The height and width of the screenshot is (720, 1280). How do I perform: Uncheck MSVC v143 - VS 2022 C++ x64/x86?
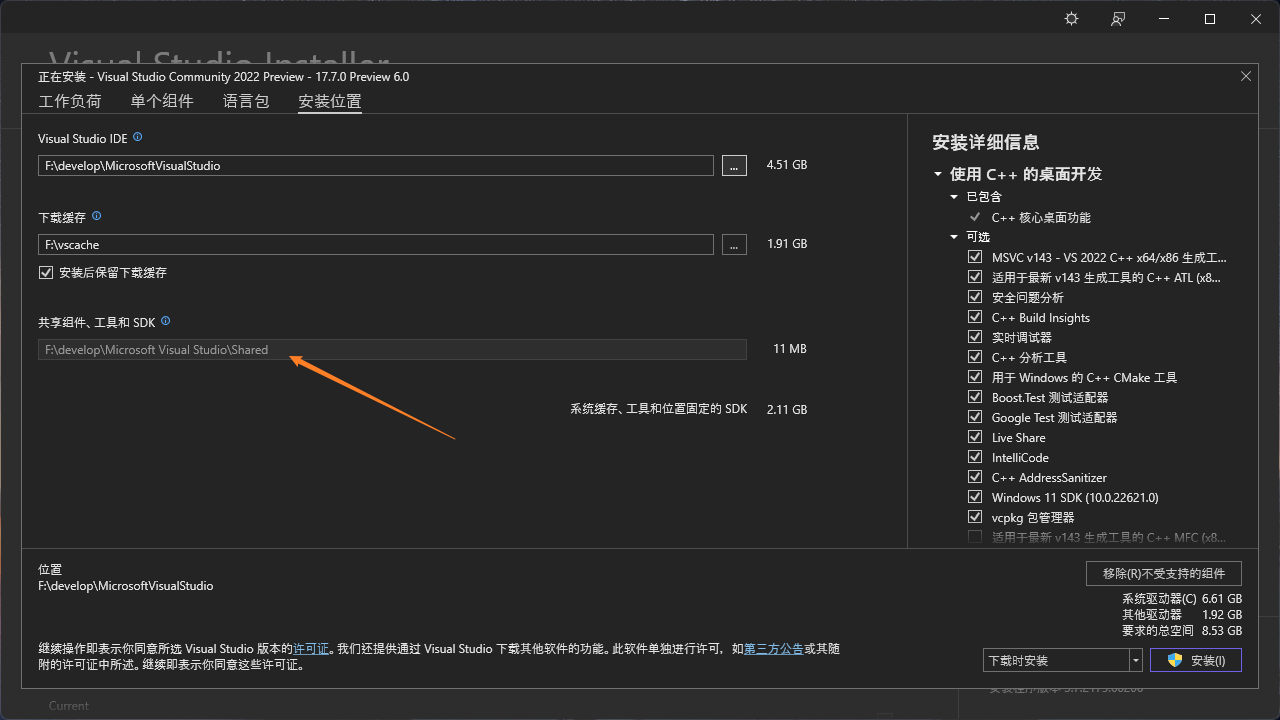coord(975,257)
